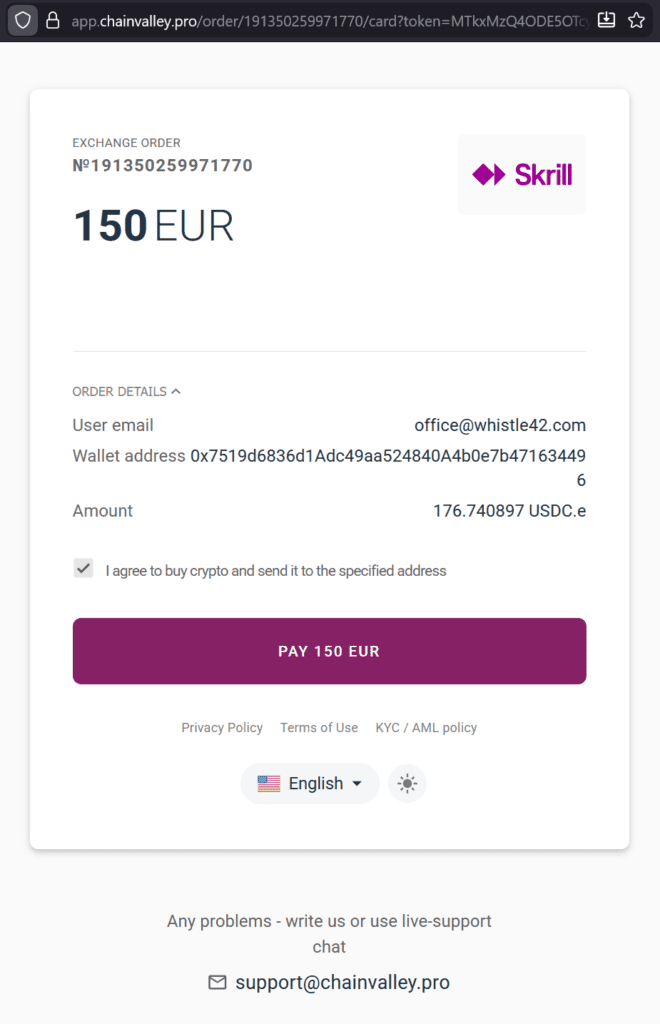Open the KYC / AML policy link
Screen dimensions: 660x1024
pyautogui.click(x=426, y=728)
